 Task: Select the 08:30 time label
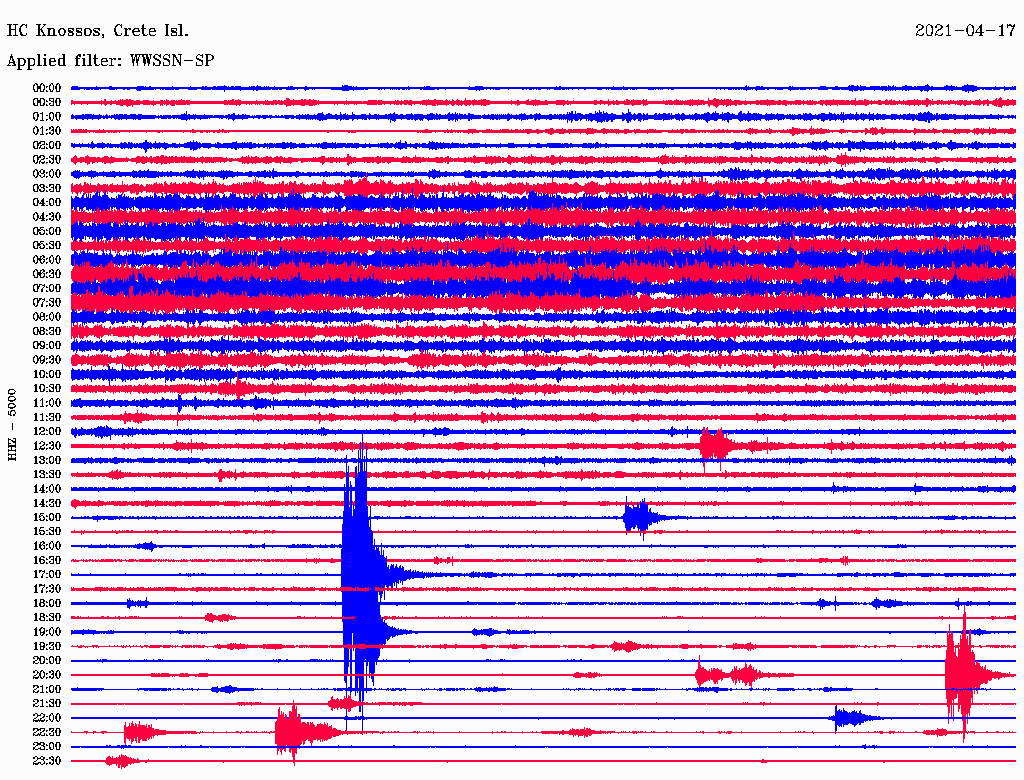pyautogui.click(x=47, y=332)
